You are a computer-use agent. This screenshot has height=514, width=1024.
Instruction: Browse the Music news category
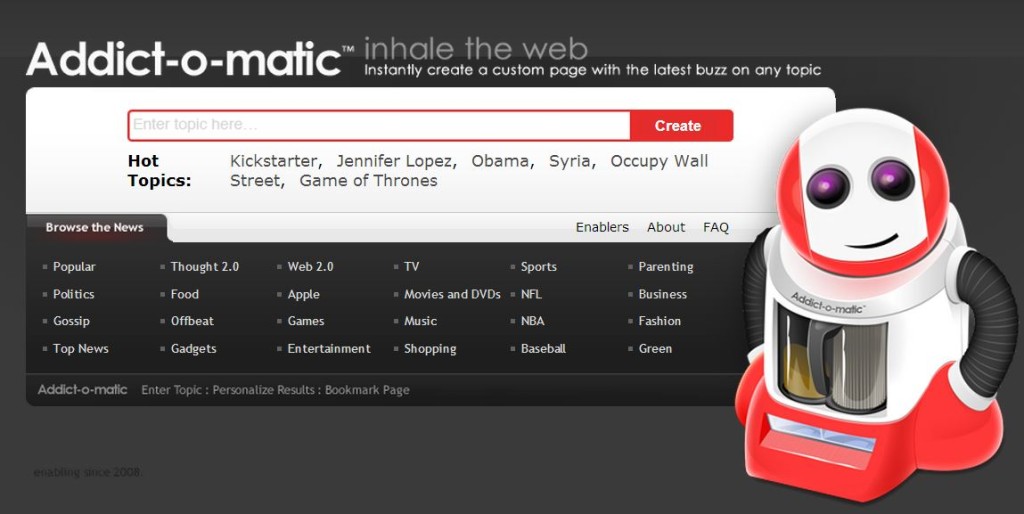click(x=421, y=321)
